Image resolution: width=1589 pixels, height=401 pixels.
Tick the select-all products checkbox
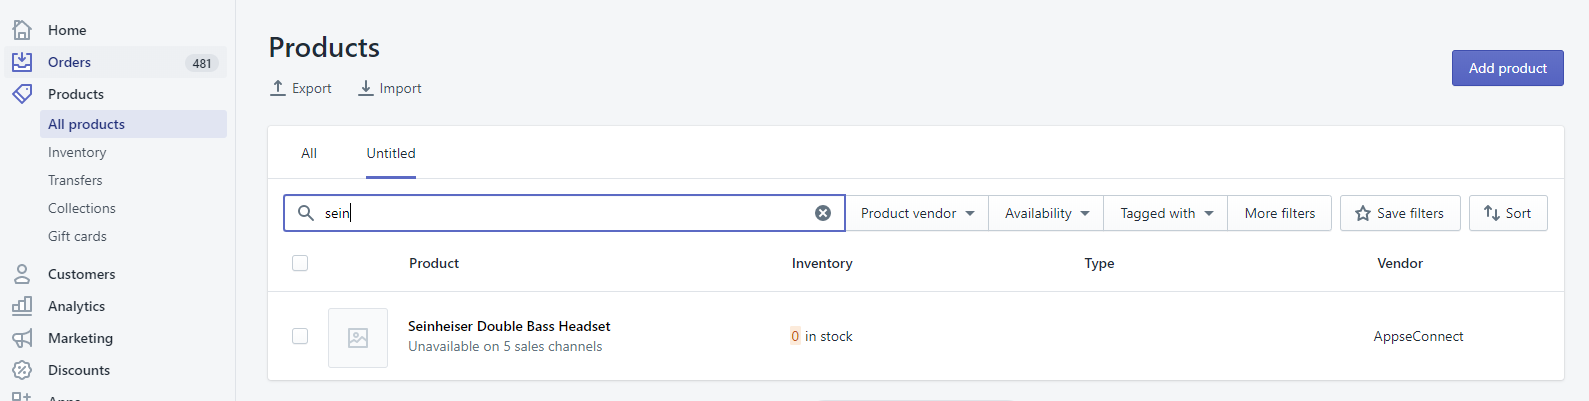[x=300, y=263]
